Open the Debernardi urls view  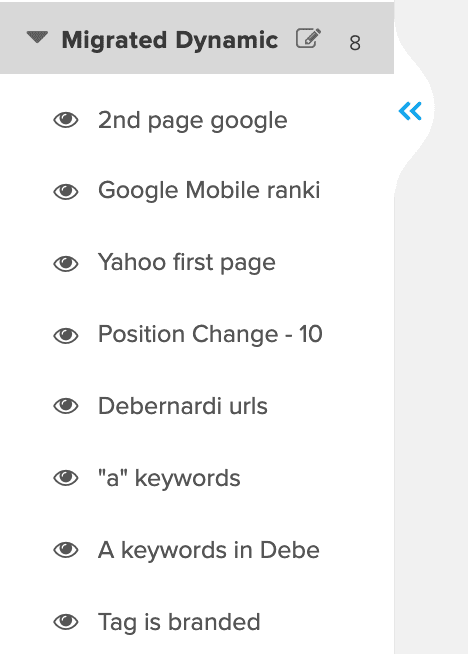click(183, 406)
